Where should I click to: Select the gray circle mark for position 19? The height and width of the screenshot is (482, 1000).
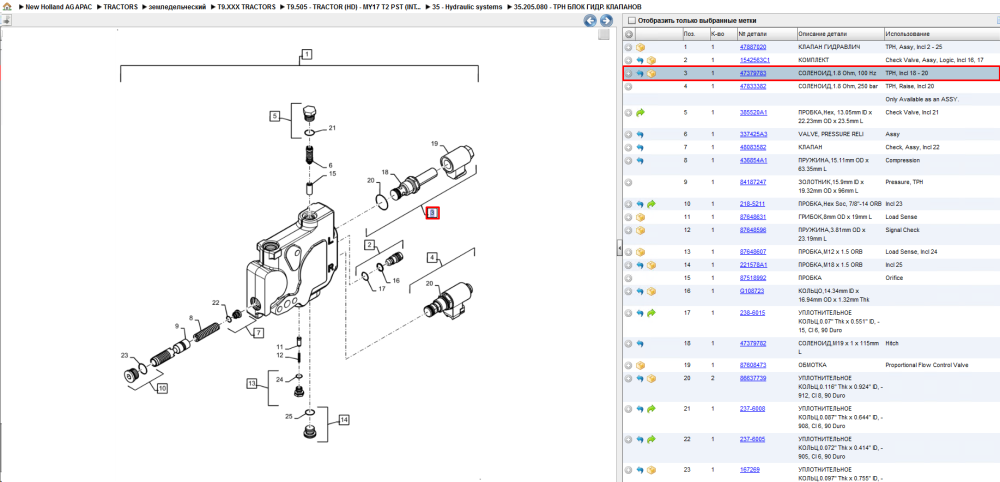[x=629, y=365]
